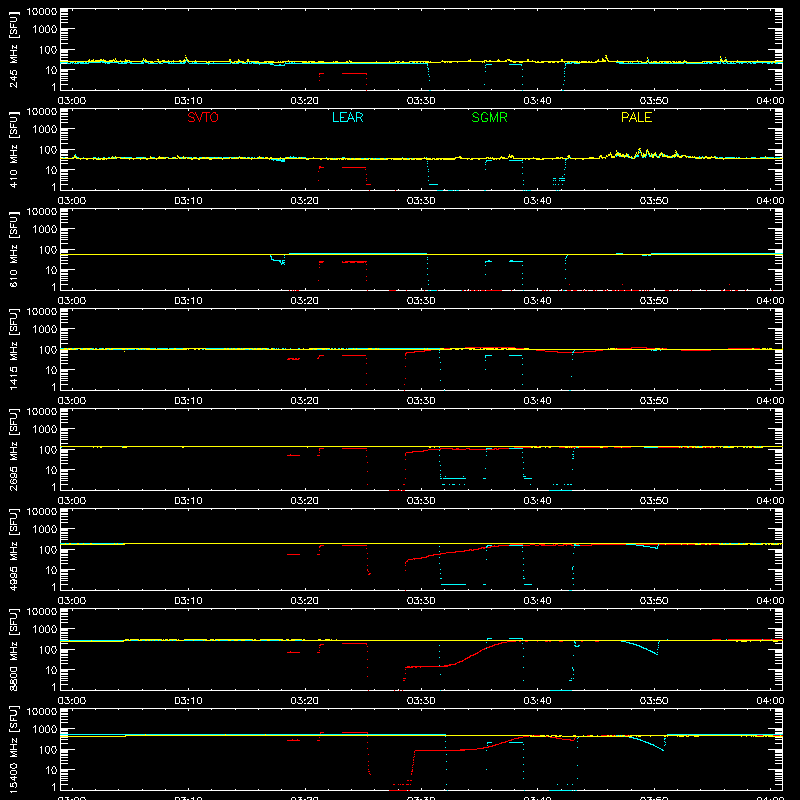Select the 610 MHz [SFU] axis label

[x=14, y=249]
